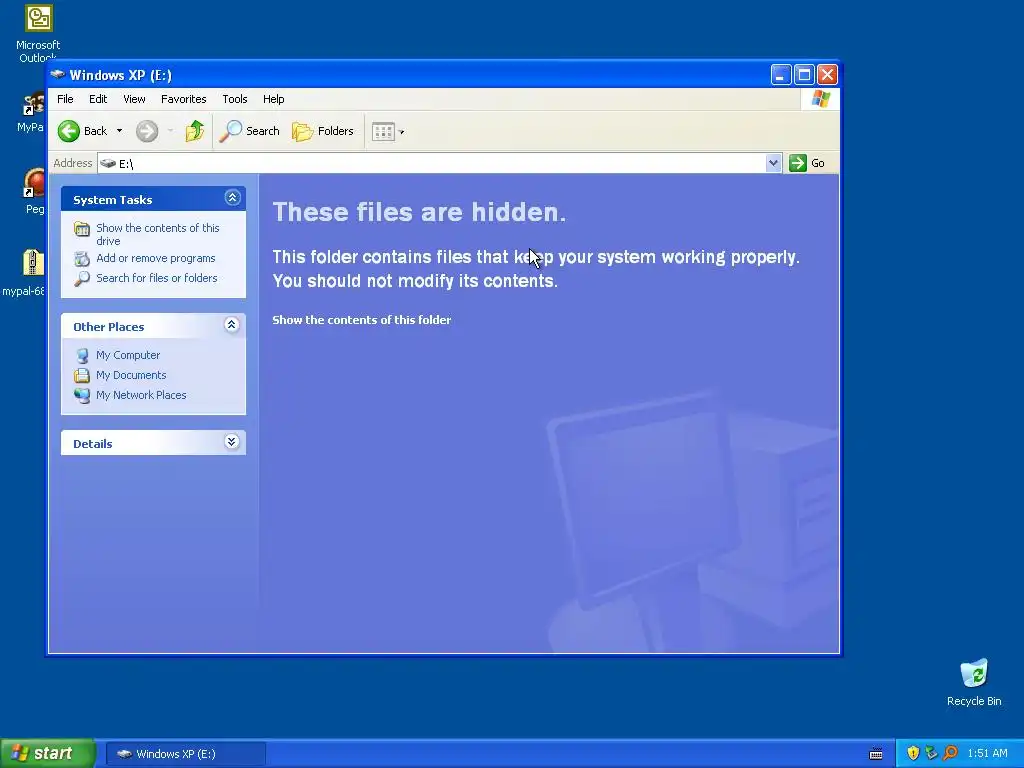The image size is (1024, 768).
Task: Collapse the Other Places panel
Action: (232, 325)
